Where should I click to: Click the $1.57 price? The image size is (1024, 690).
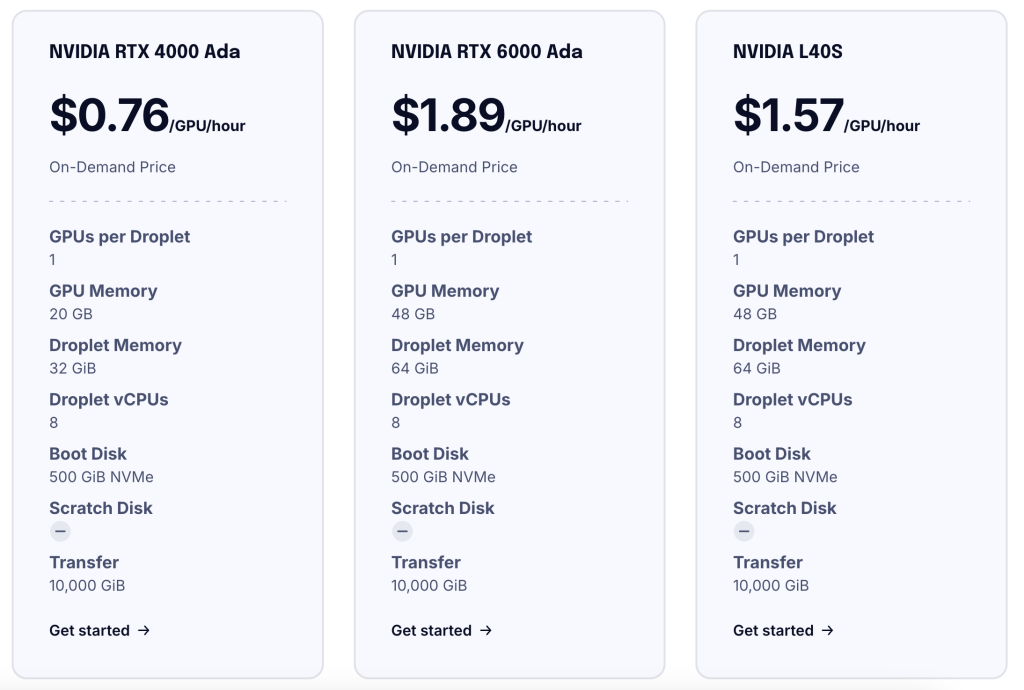(x=789, y=115)
